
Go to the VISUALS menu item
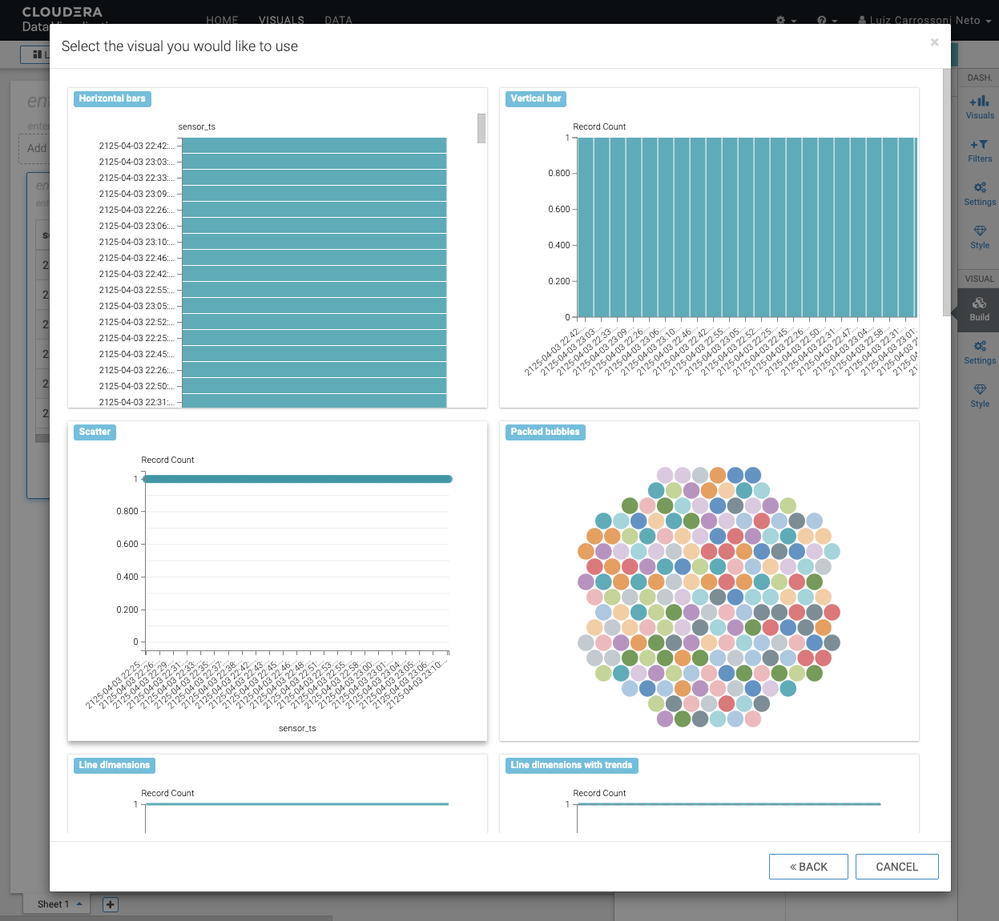281,20
